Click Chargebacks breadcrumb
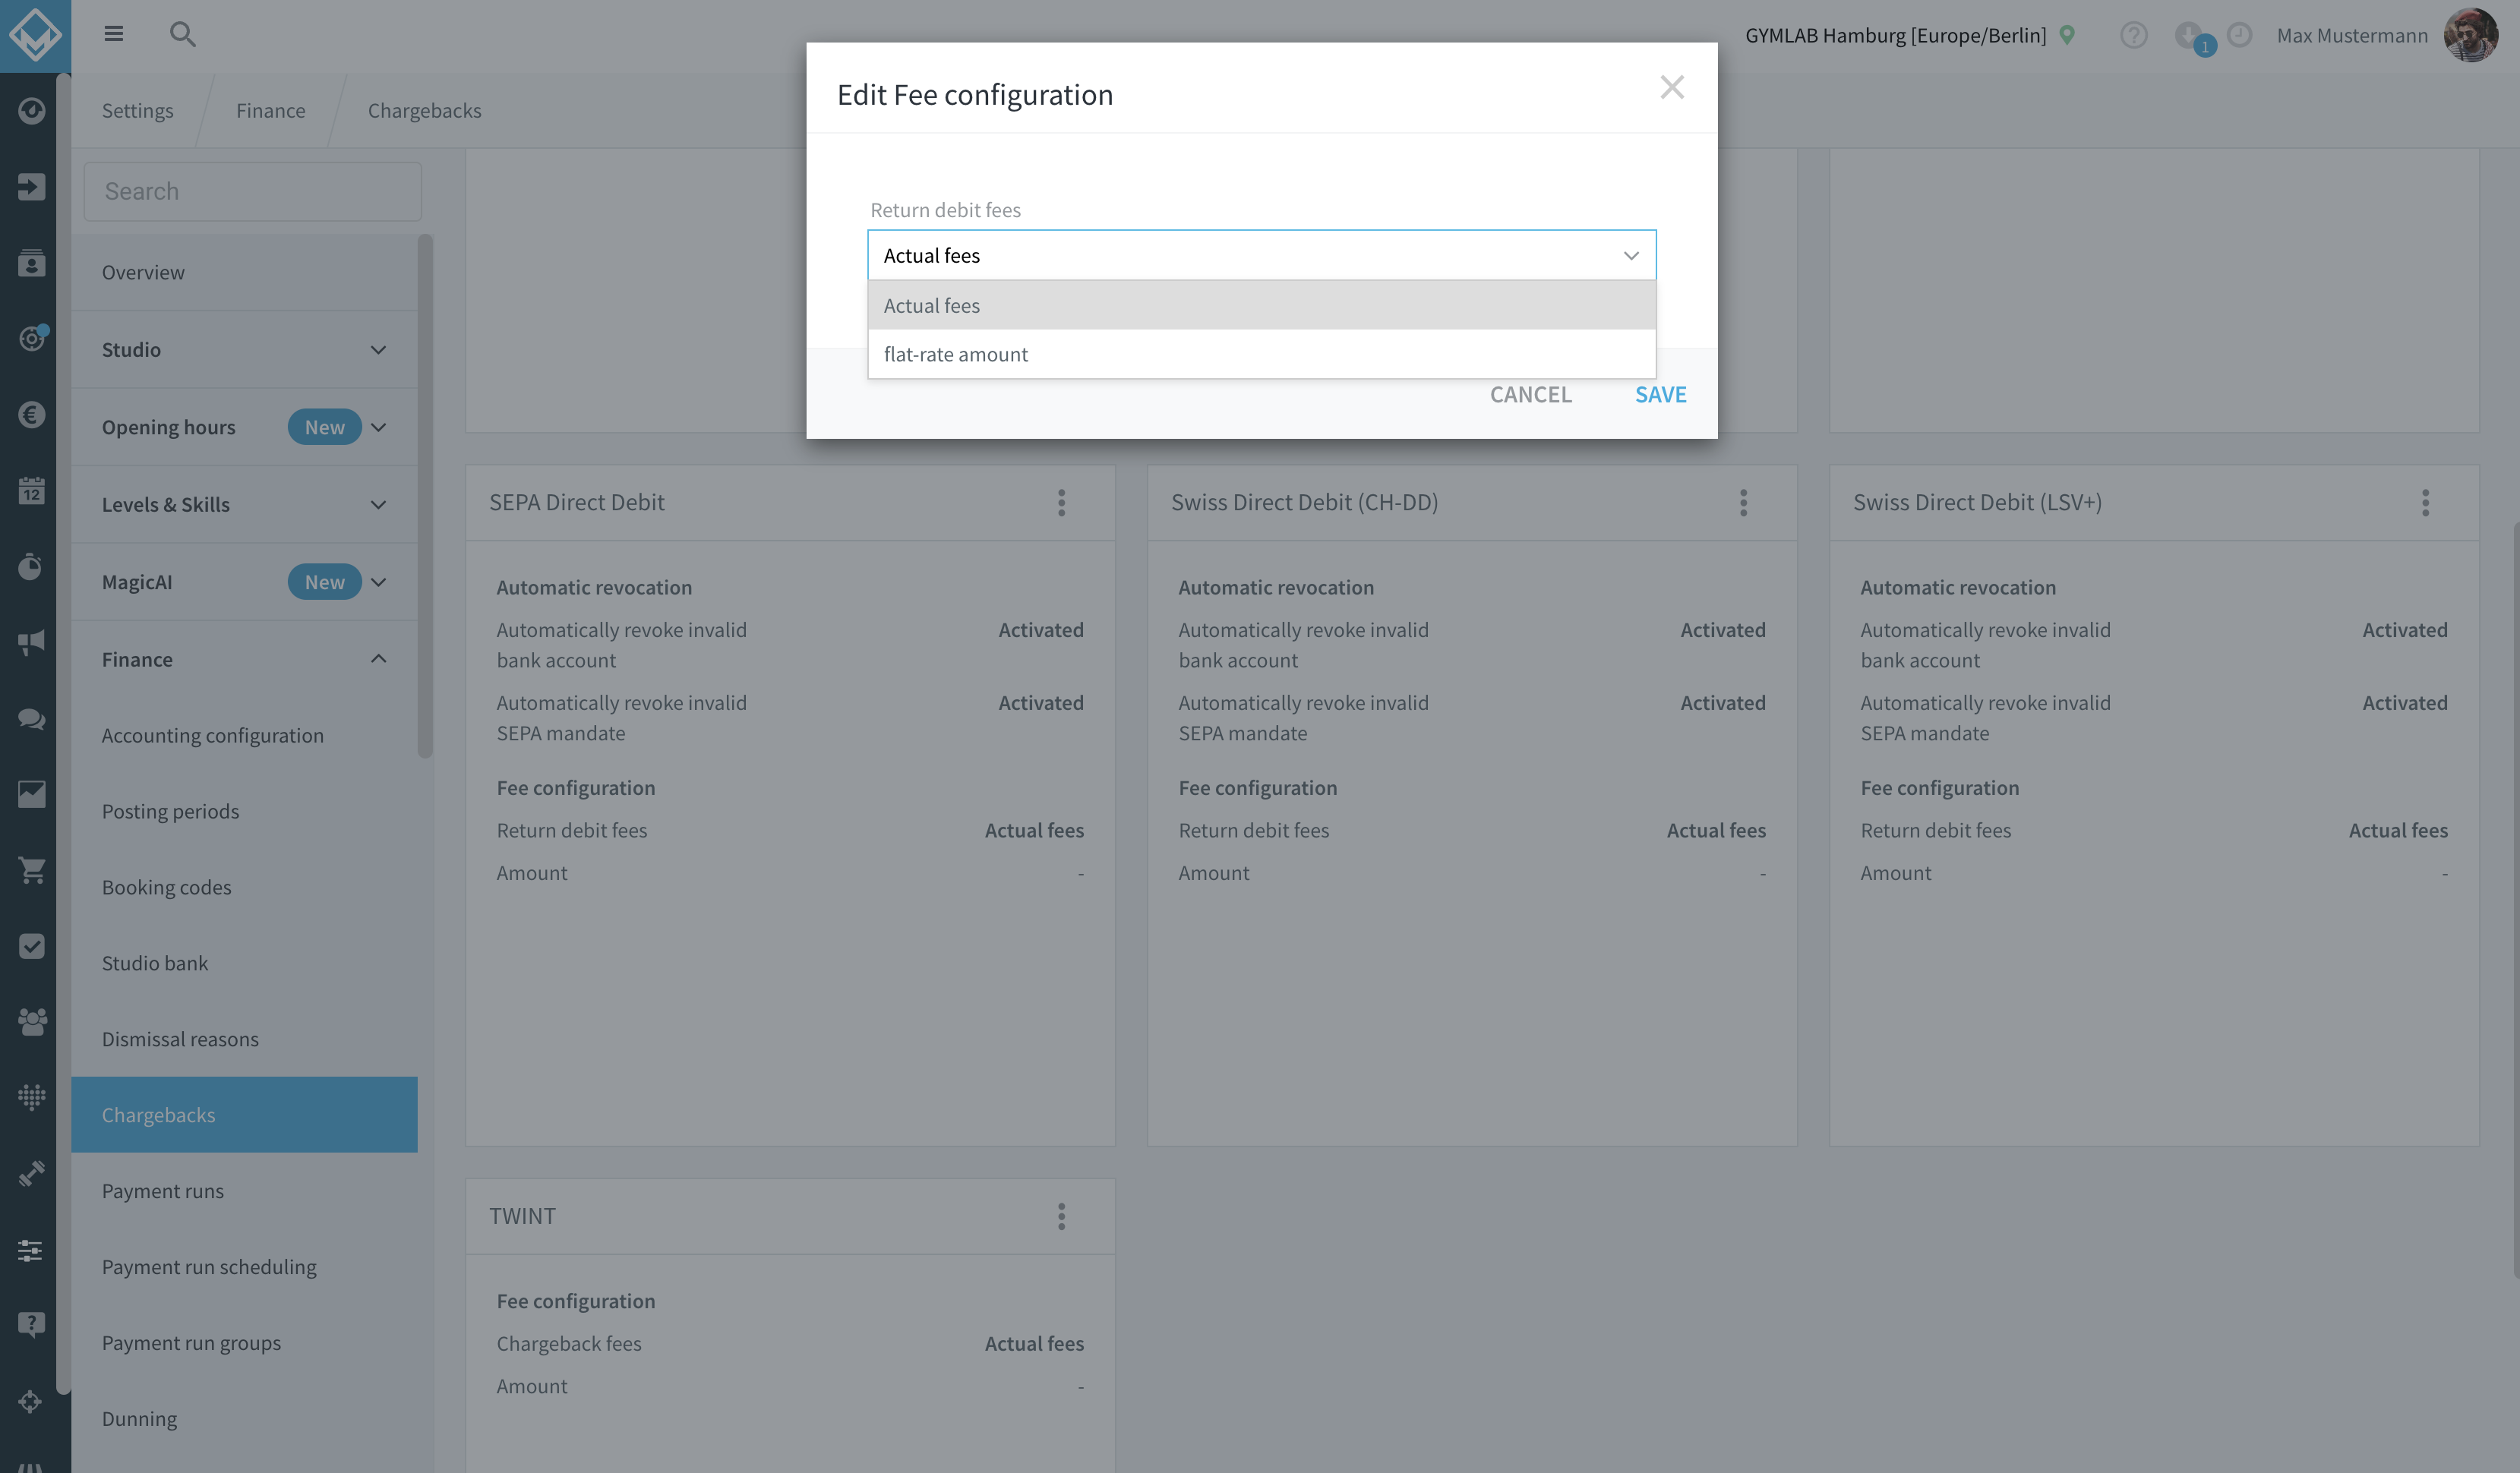 coord(424,110)
